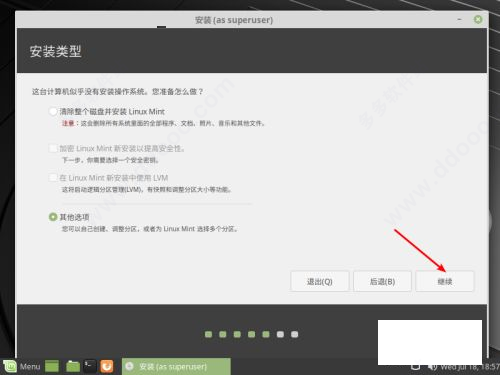The height and width of the screenshot is (375, 500).
Task: Minimize the installer window
Action: point(459,20)
